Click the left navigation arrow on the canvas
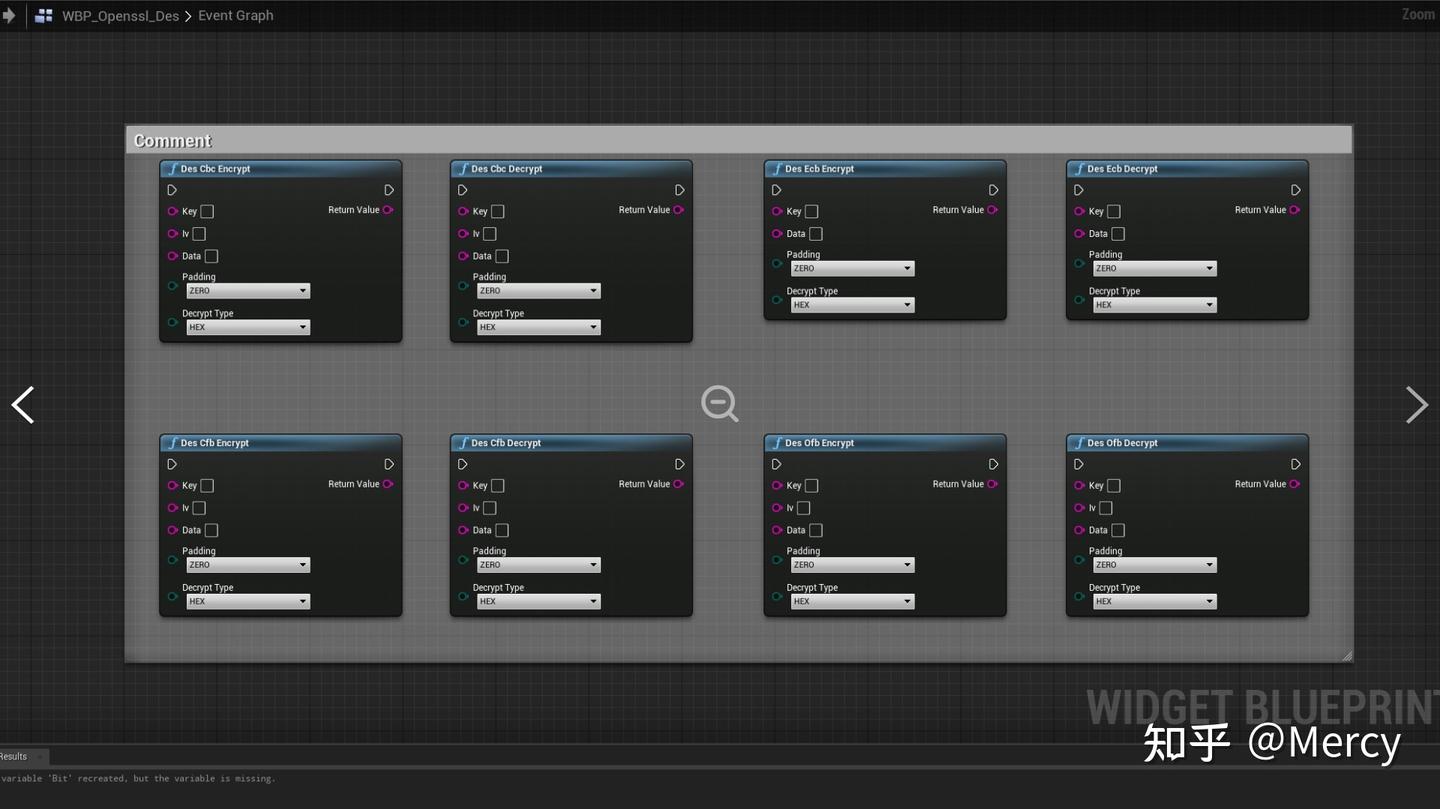 (22, 404)
